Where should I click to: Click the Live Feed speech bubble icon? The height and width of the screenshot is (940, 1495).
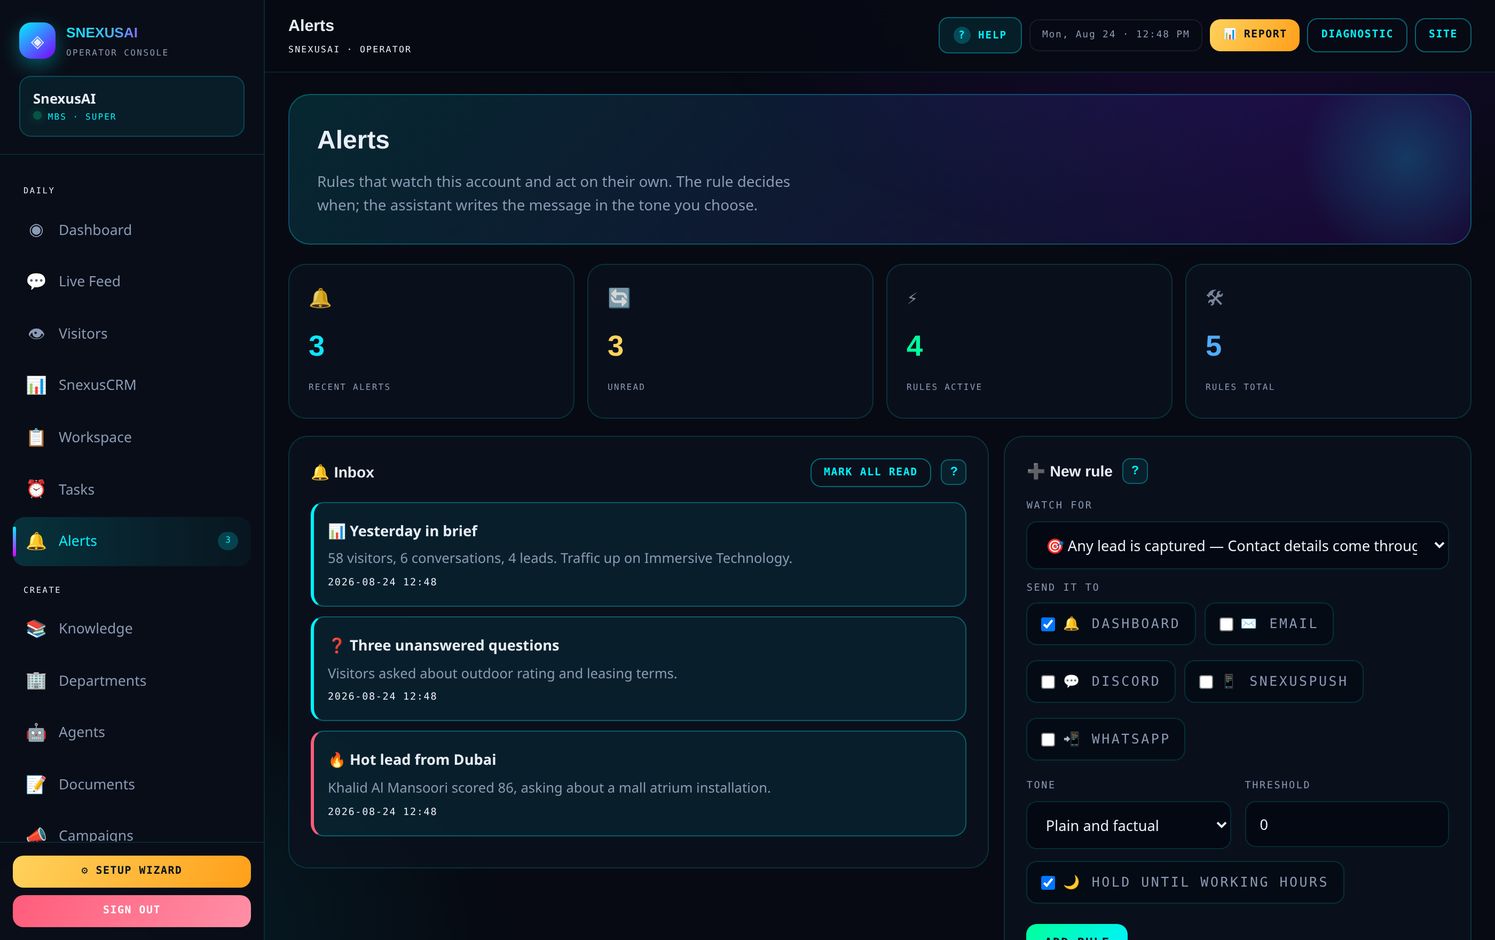point(36,282)
